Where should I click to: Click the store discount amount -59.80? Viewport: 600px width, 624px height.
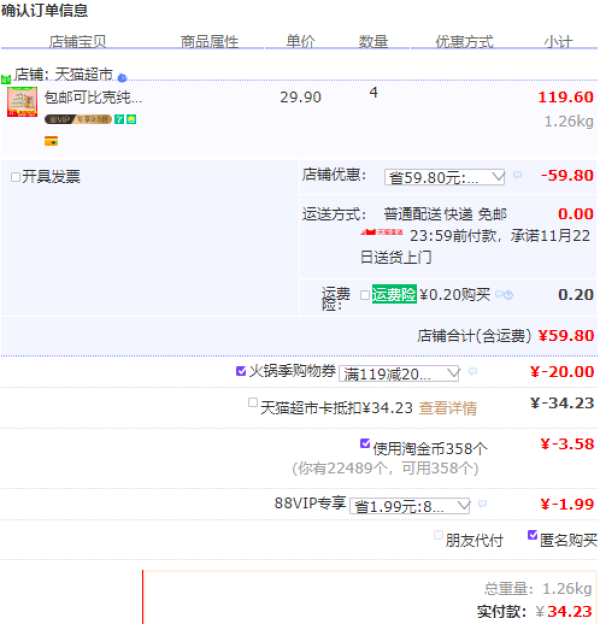click(567, 176)
